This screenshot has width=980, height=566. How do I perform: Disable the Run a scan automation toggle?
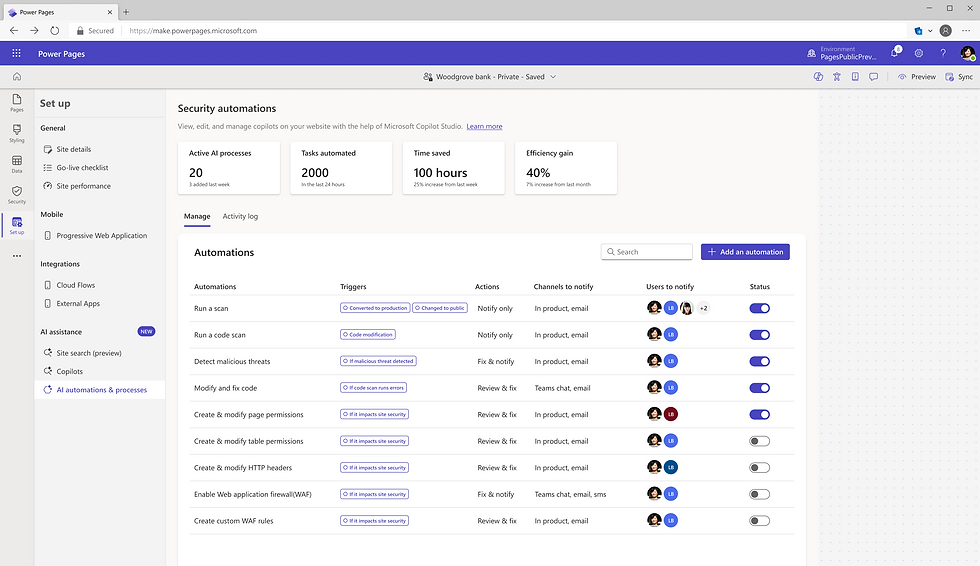pos(760,308)
